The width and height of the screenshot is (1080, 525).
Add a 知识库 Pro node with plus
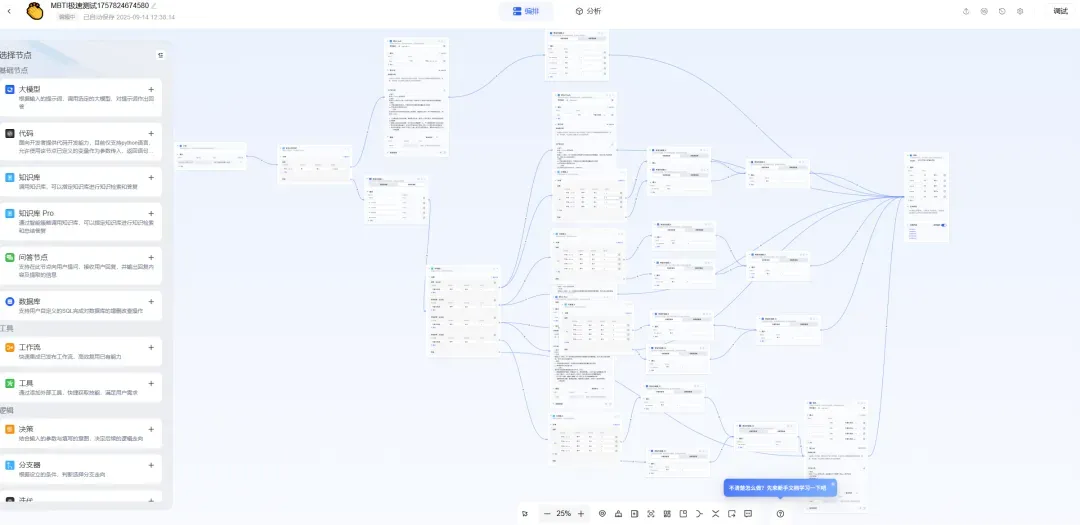(x=151, y=214)
